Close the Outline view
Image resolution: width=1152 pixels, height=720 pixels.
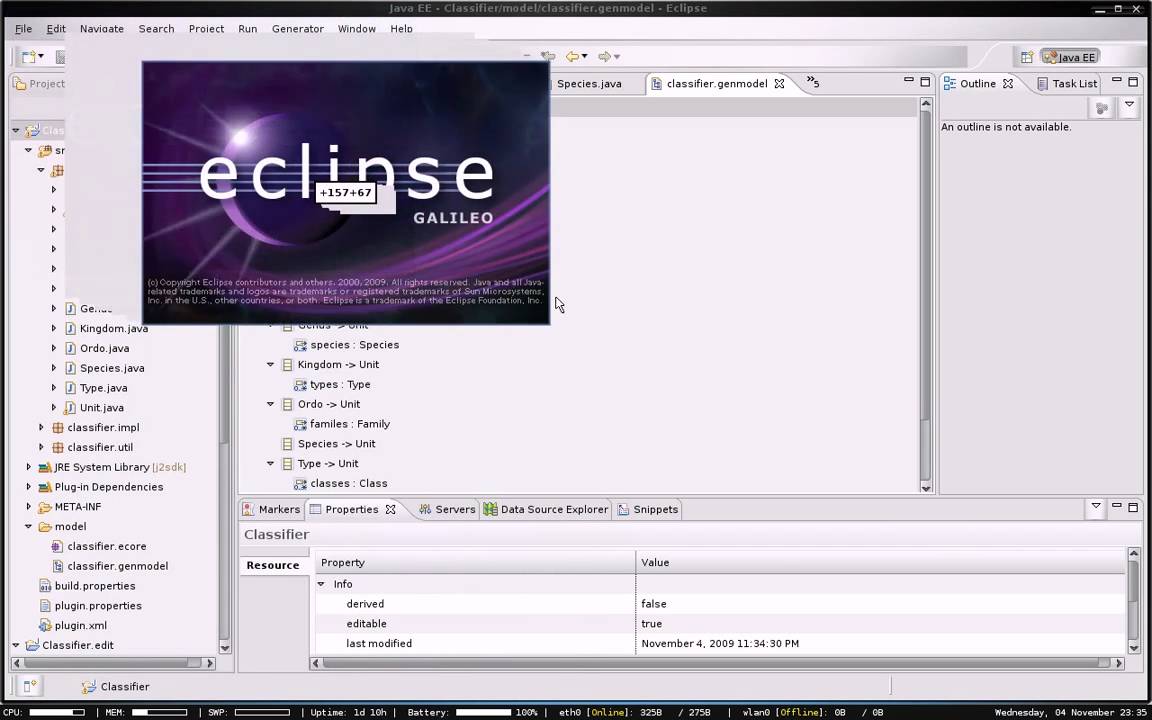[x=1008, y=84]
